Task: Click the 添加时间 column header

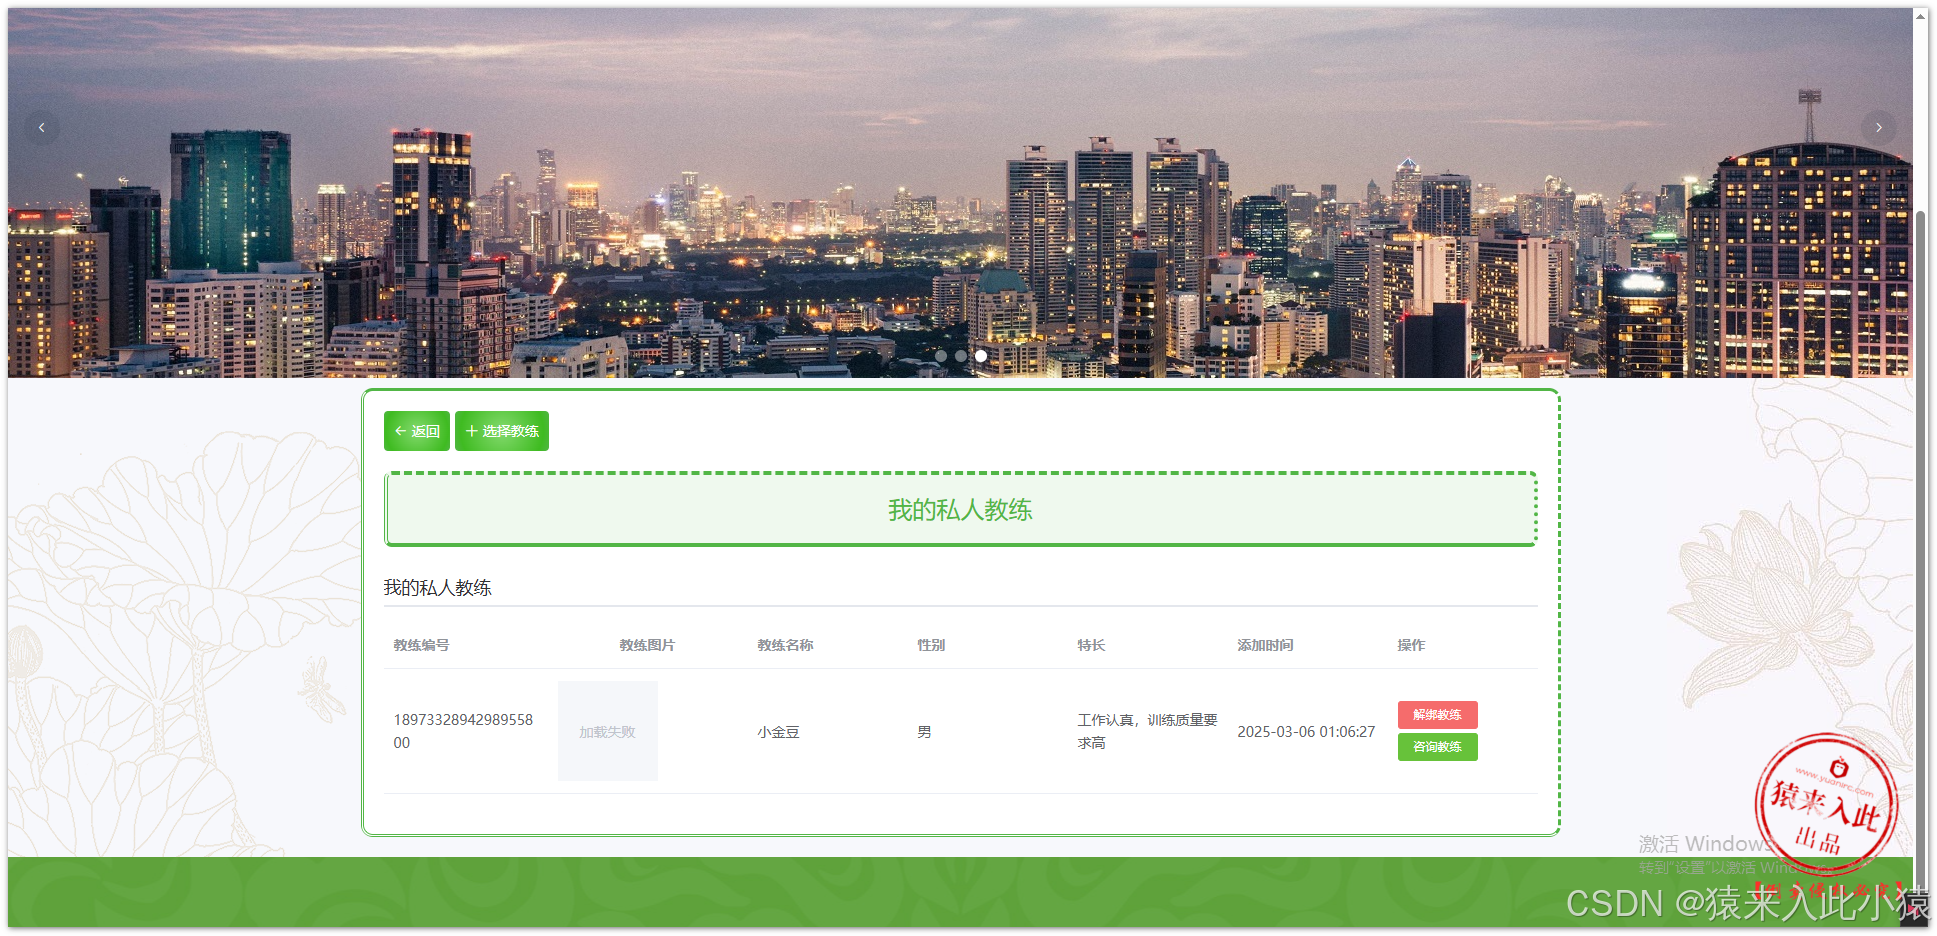Action: [1265, 645]
